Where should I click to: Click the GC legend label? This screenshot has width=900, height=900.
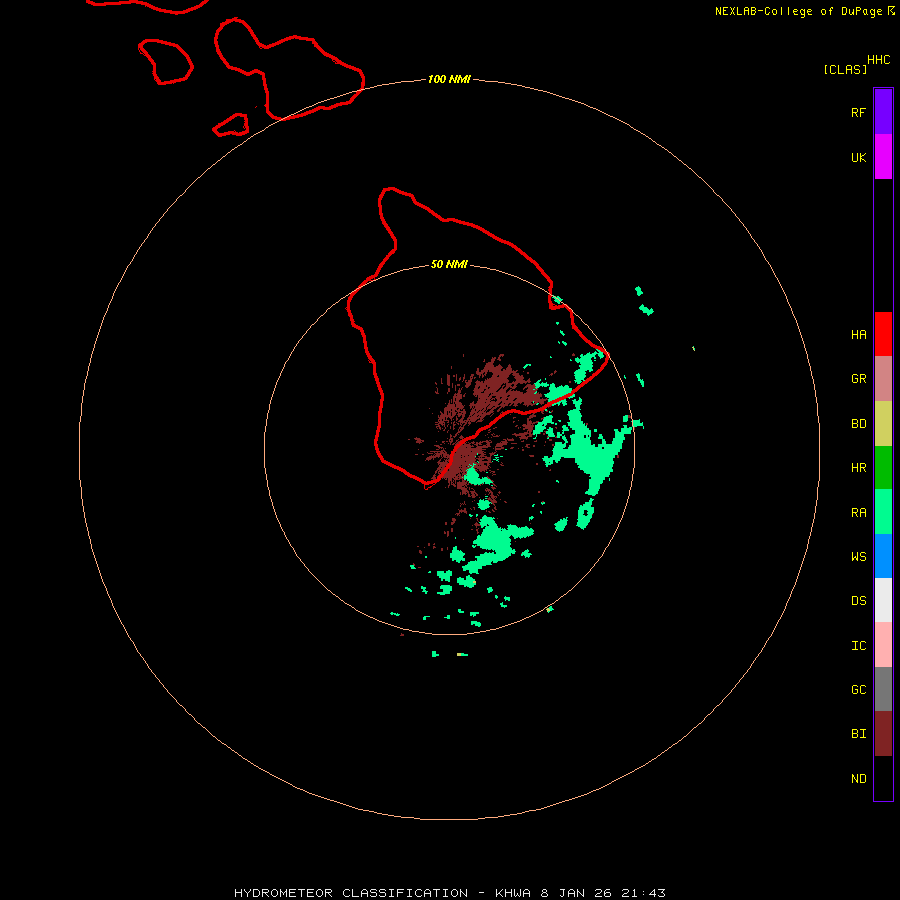[858, 690]
